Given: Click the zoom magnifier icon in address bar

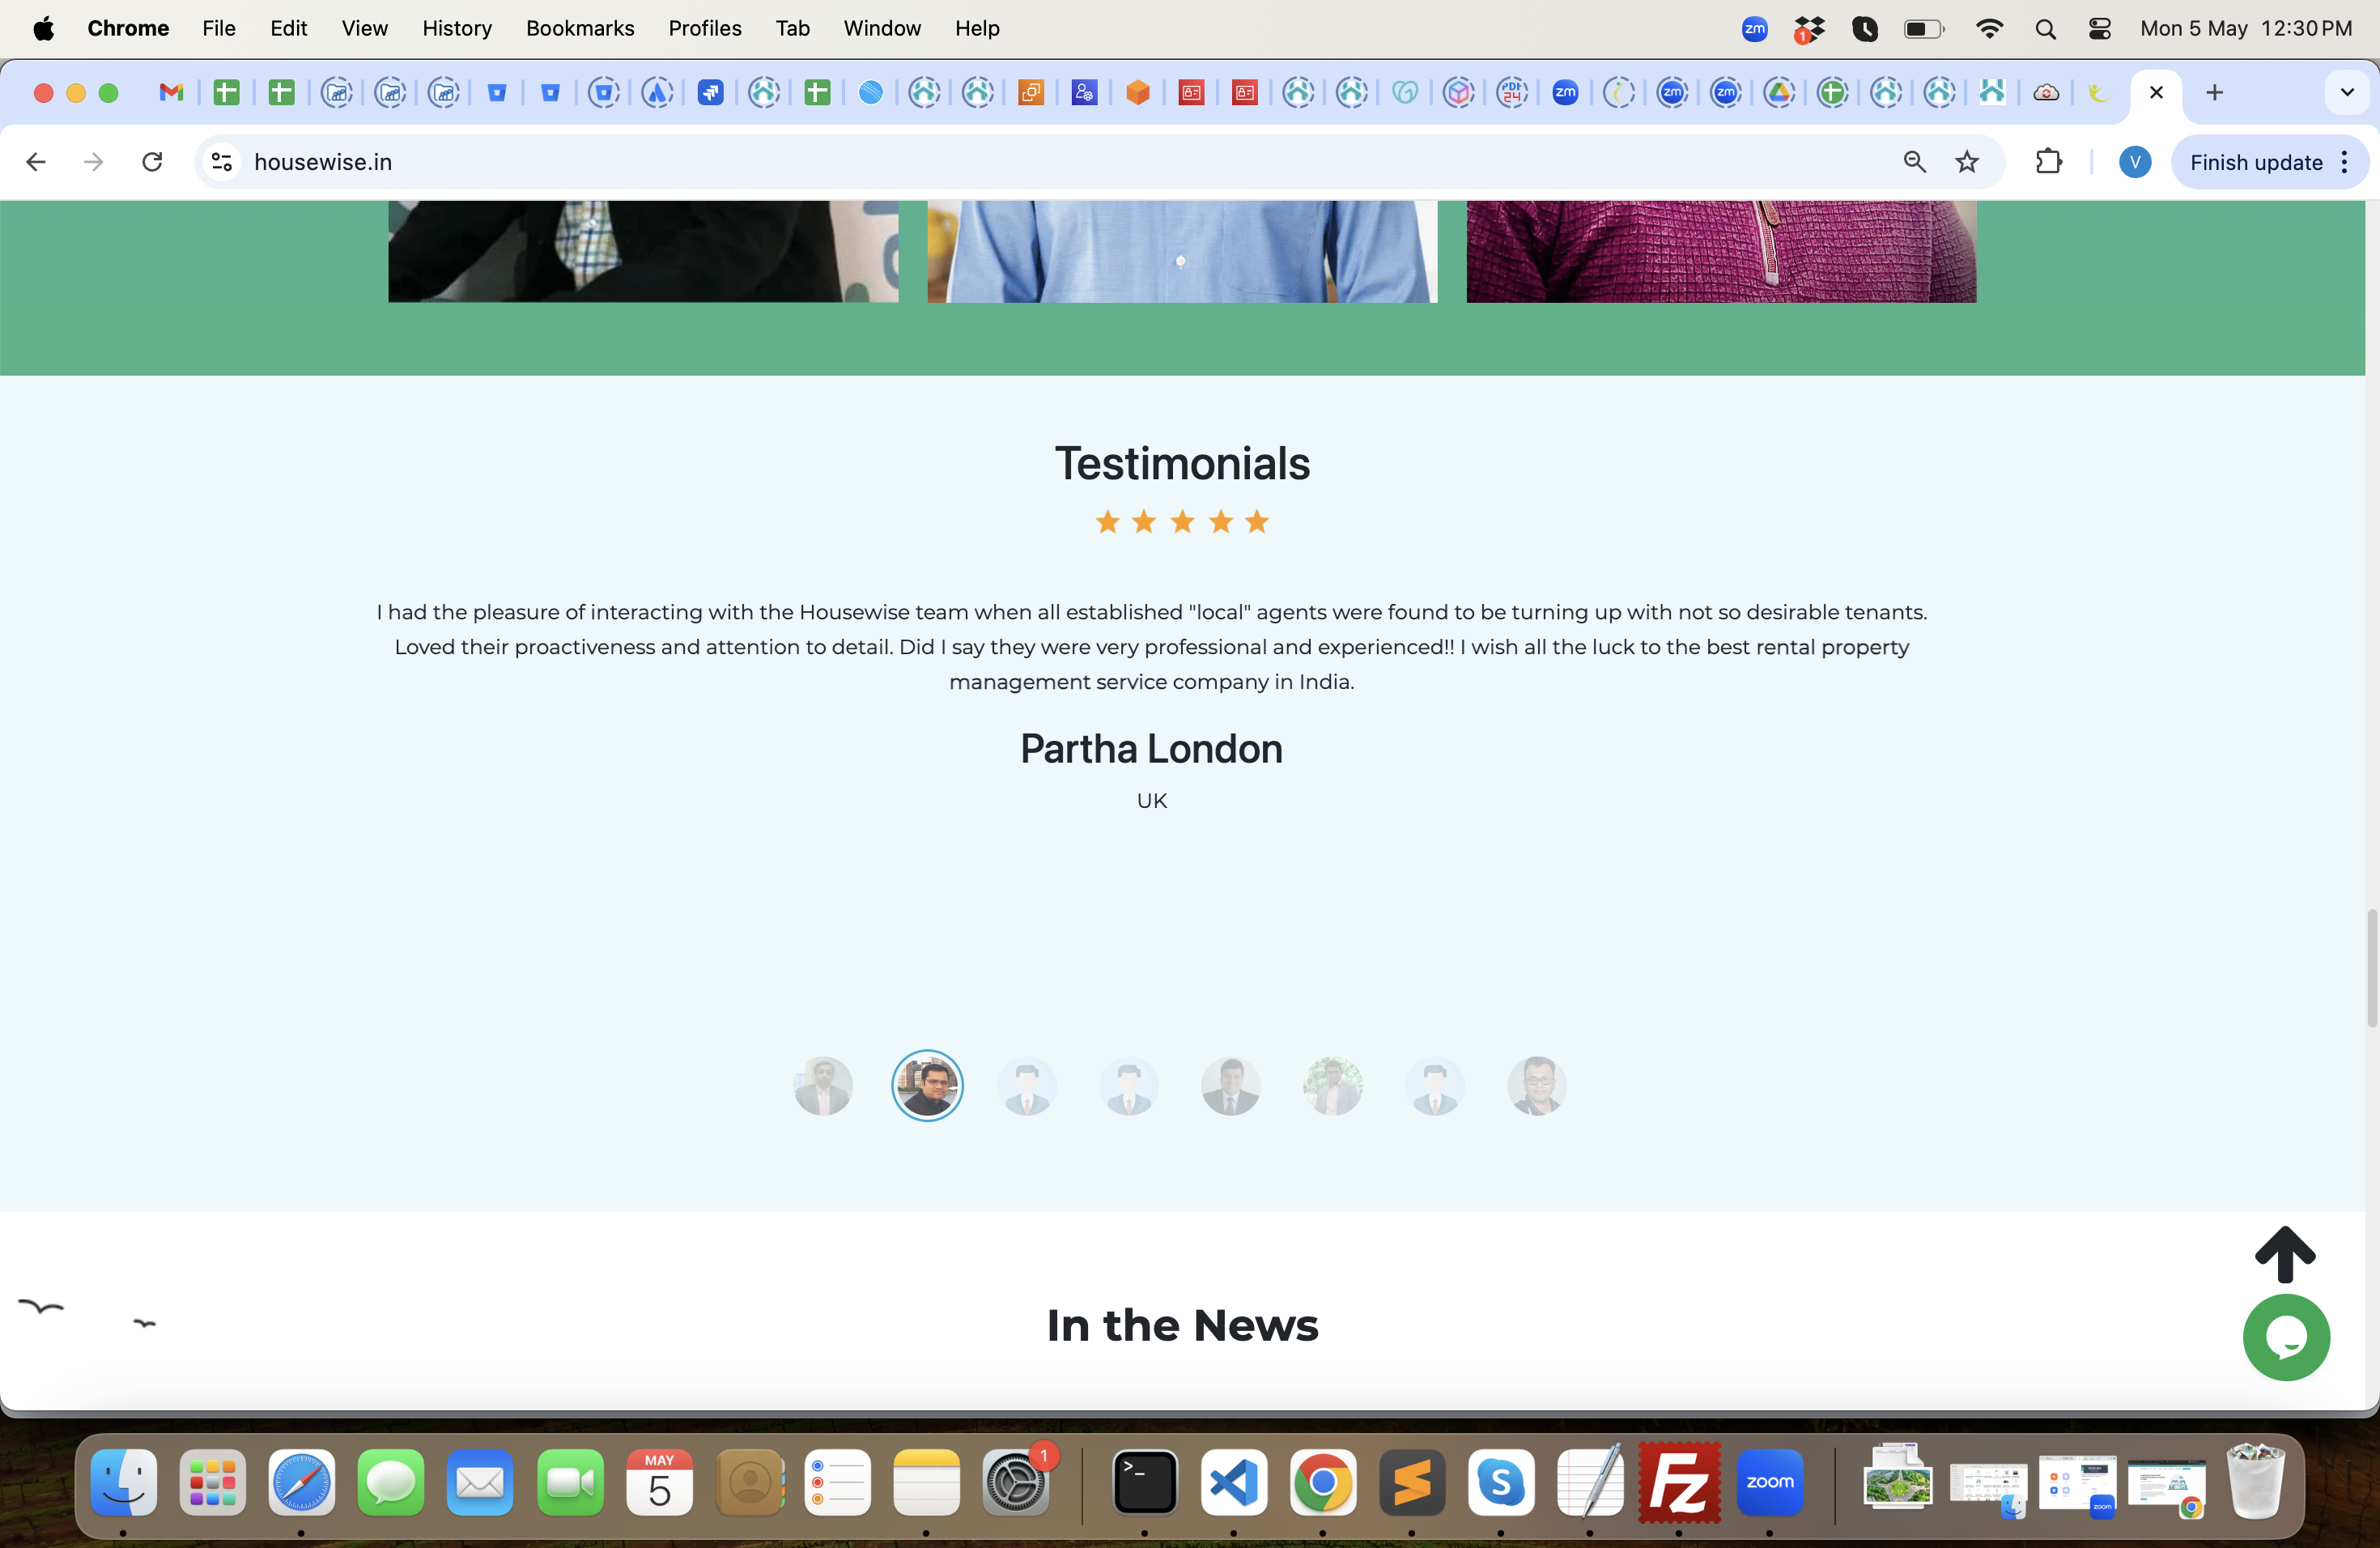Looking at the screenshot, I should tap(1914, 162).
